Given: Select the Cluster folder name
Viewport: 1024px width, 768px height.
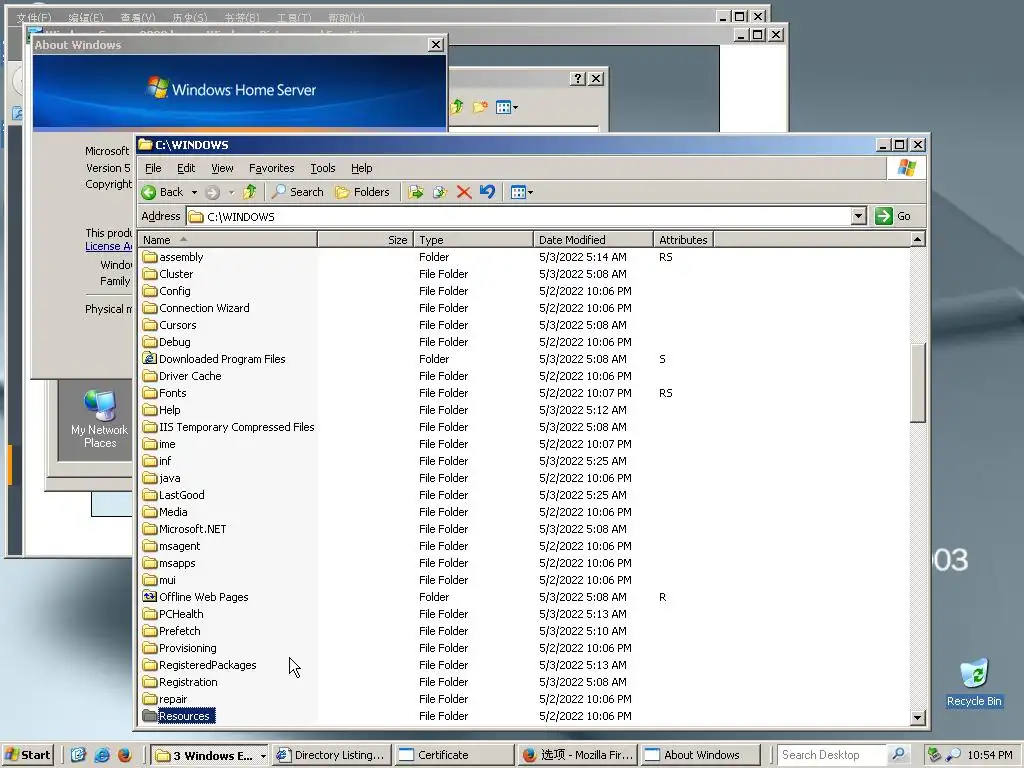Looking at the screenshot, I should (x=176, y=274).
